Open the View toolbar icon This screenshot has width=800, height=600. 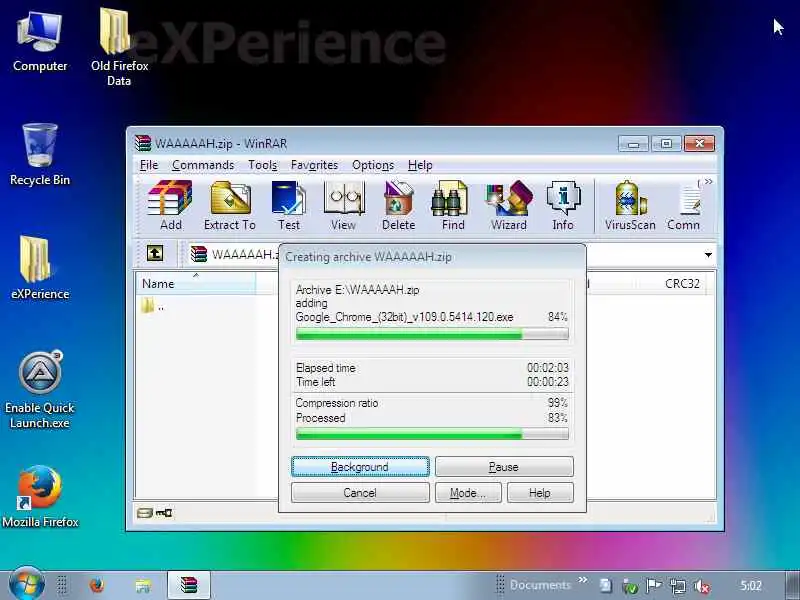click(x=343, y=205)
